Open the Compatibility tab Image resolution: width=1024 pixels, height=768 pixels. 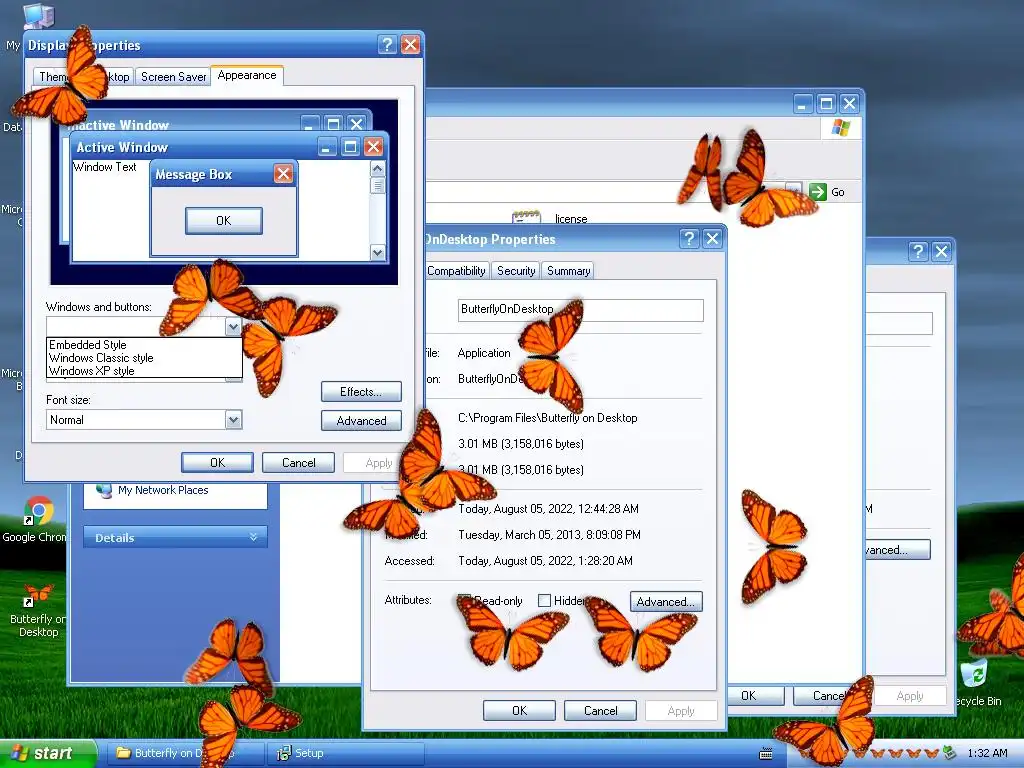456,271
